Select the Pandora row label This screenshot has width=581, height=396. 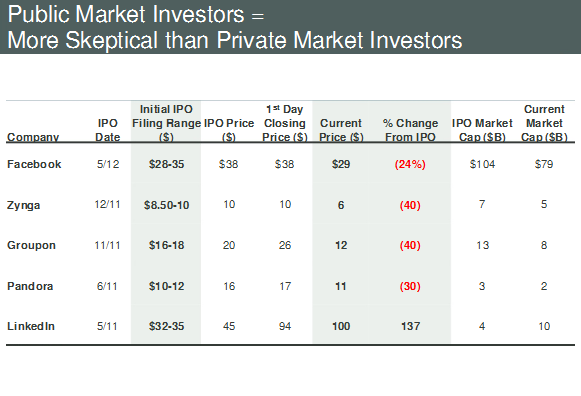(30, 286)
